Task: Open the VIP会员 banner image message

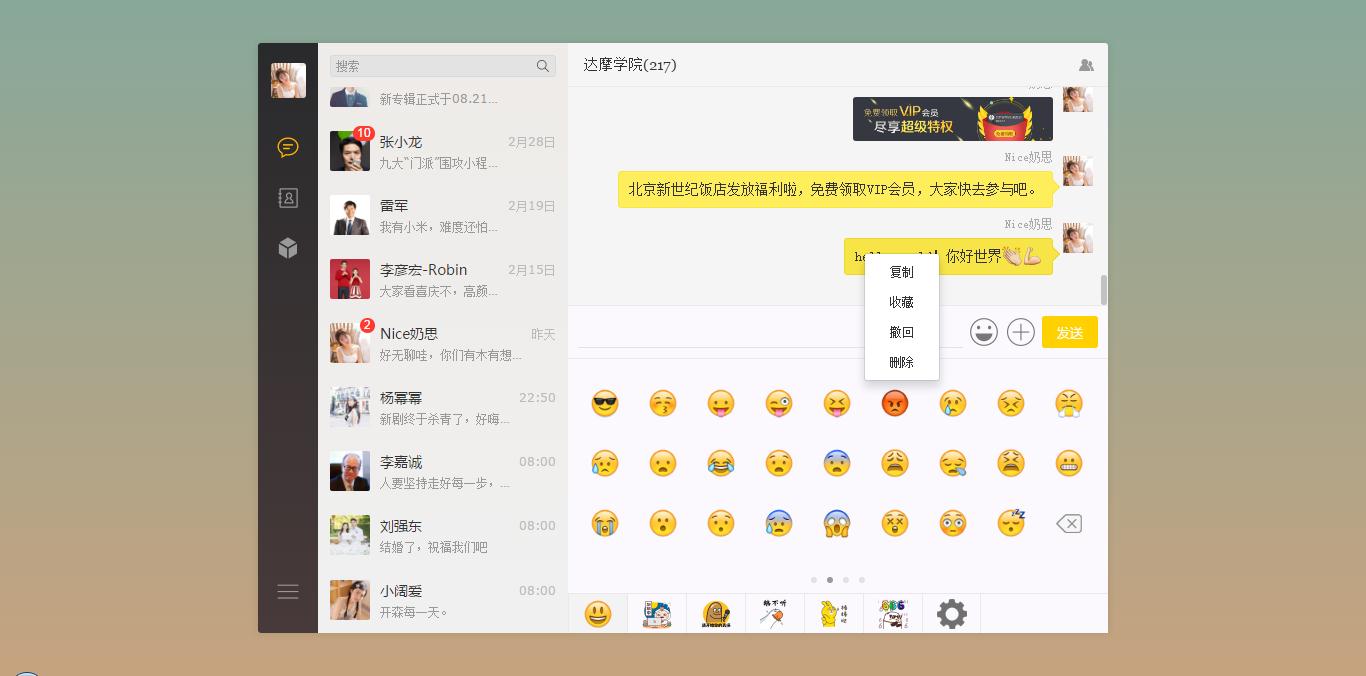Action: [953, 119]
